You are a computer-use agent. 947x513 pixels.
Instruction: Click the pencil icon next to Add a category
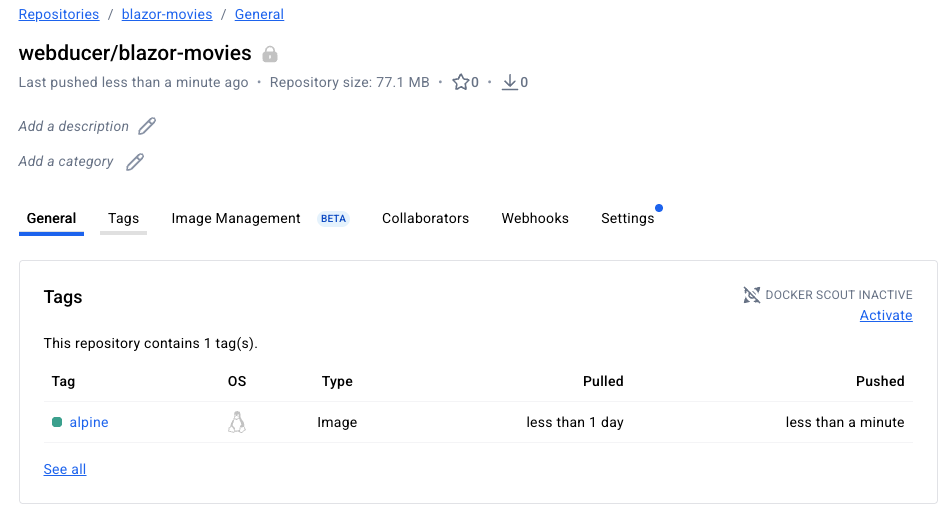pyautogui.click(x=135, y=162)
